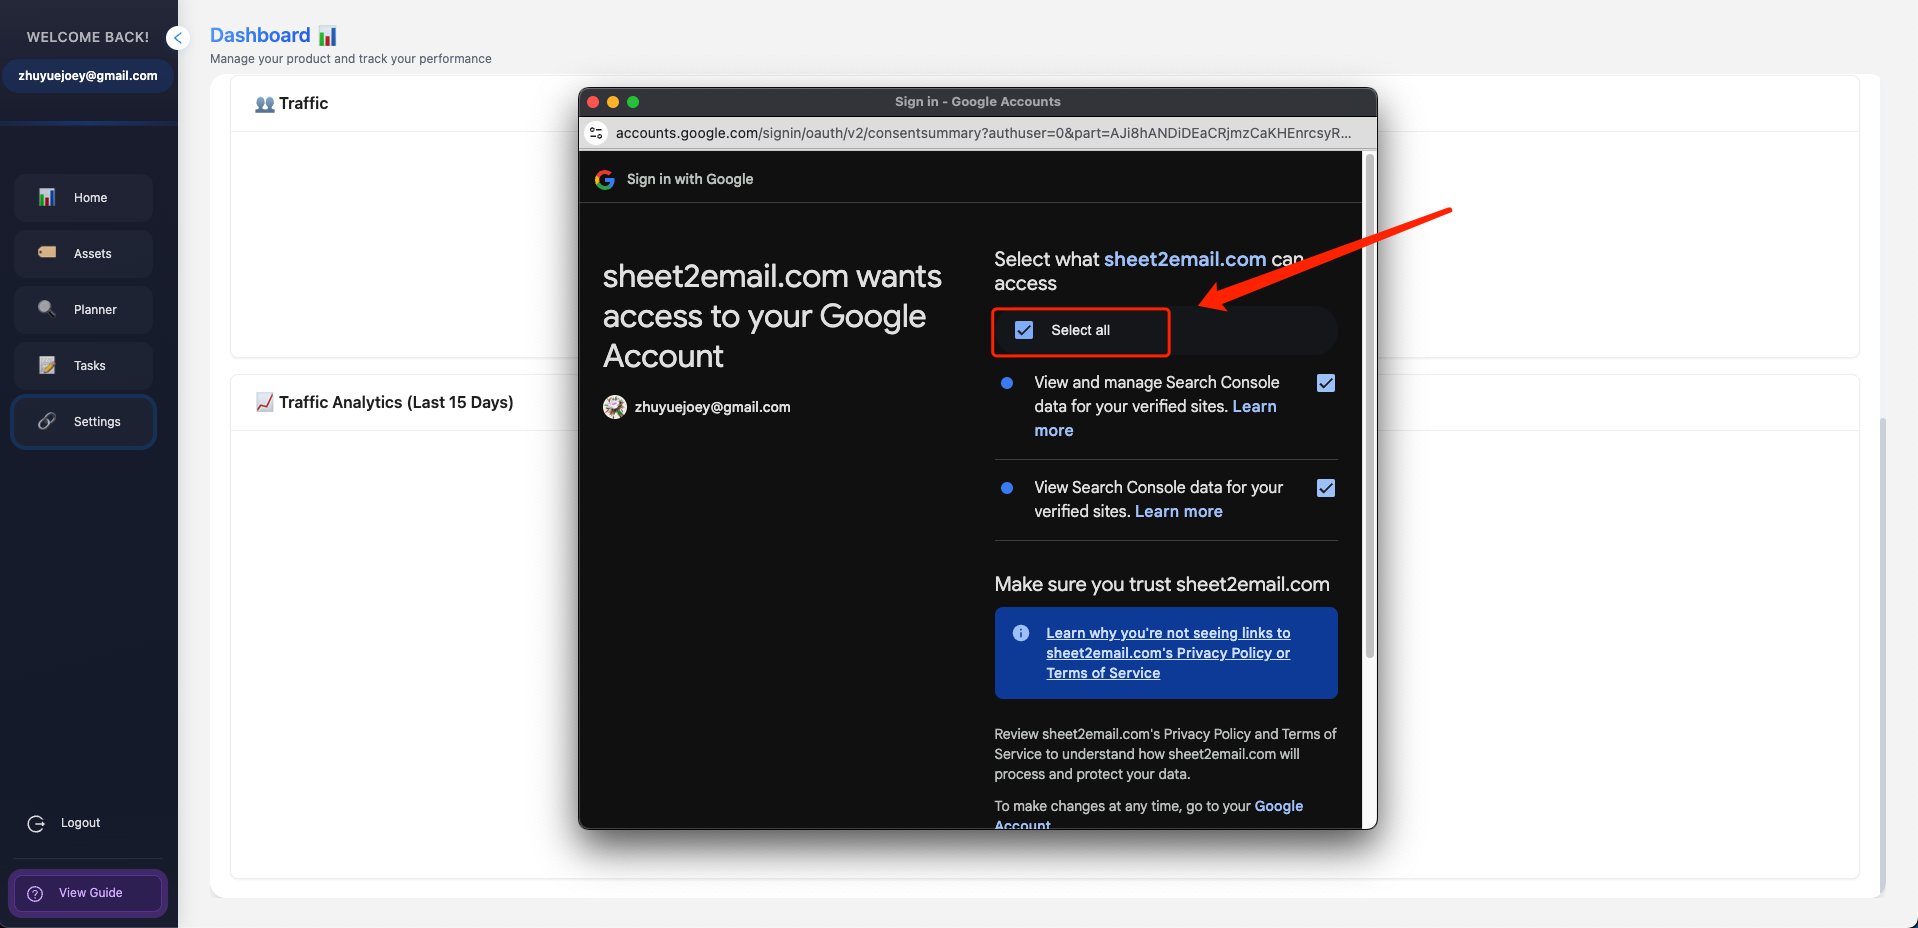Click the "WELCOME BACK!" sidebar text
This screenshot has width=1918, height=928.
click(x=88, y=37)
